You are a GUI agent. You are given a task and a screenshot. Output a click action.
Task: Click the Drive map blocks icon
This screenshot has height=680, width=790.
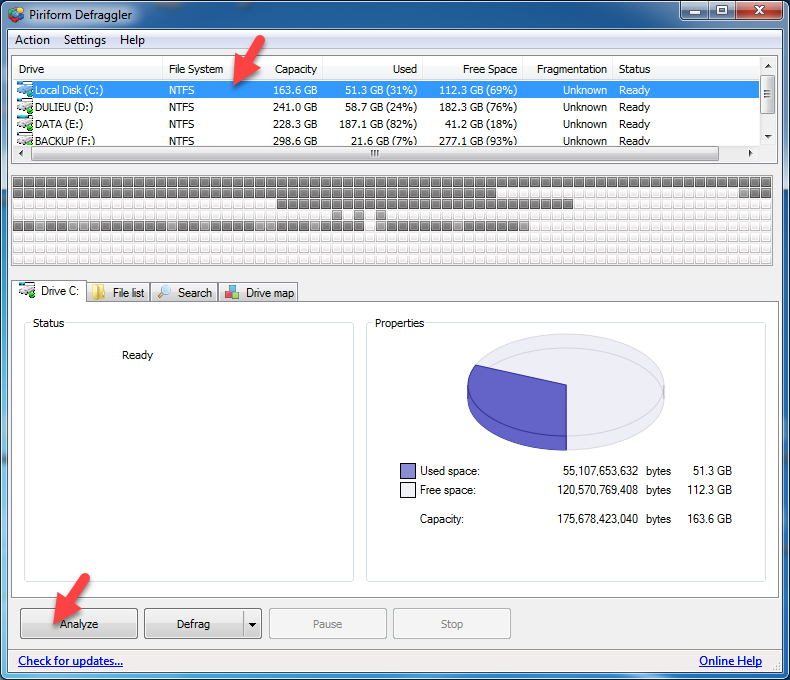coord(232,292)
